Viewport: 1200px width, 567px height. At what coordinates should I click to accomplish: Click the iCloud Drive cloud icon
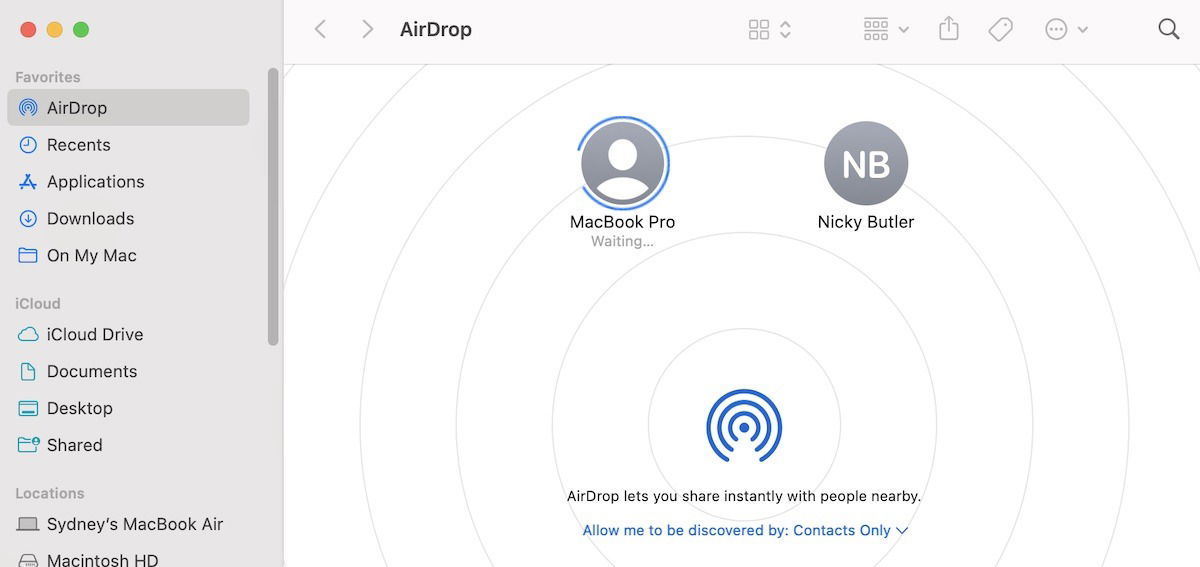(28, 335)
